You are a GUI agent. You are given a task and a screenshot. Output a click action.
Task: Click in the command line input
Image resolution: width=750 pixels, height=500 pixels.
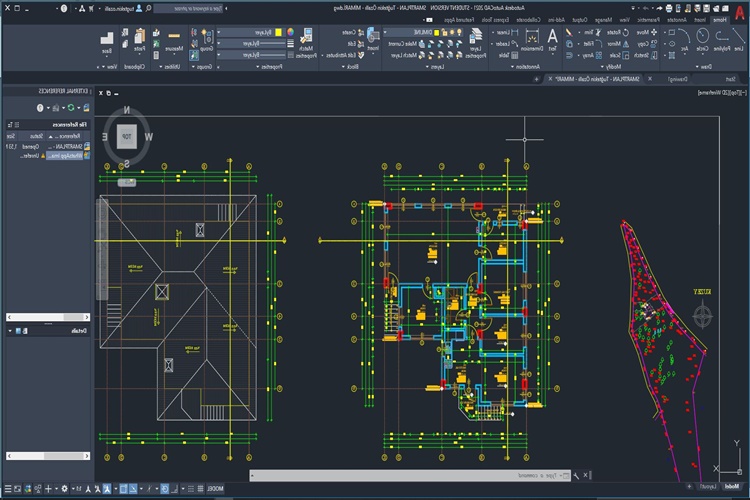coord(409,475)
